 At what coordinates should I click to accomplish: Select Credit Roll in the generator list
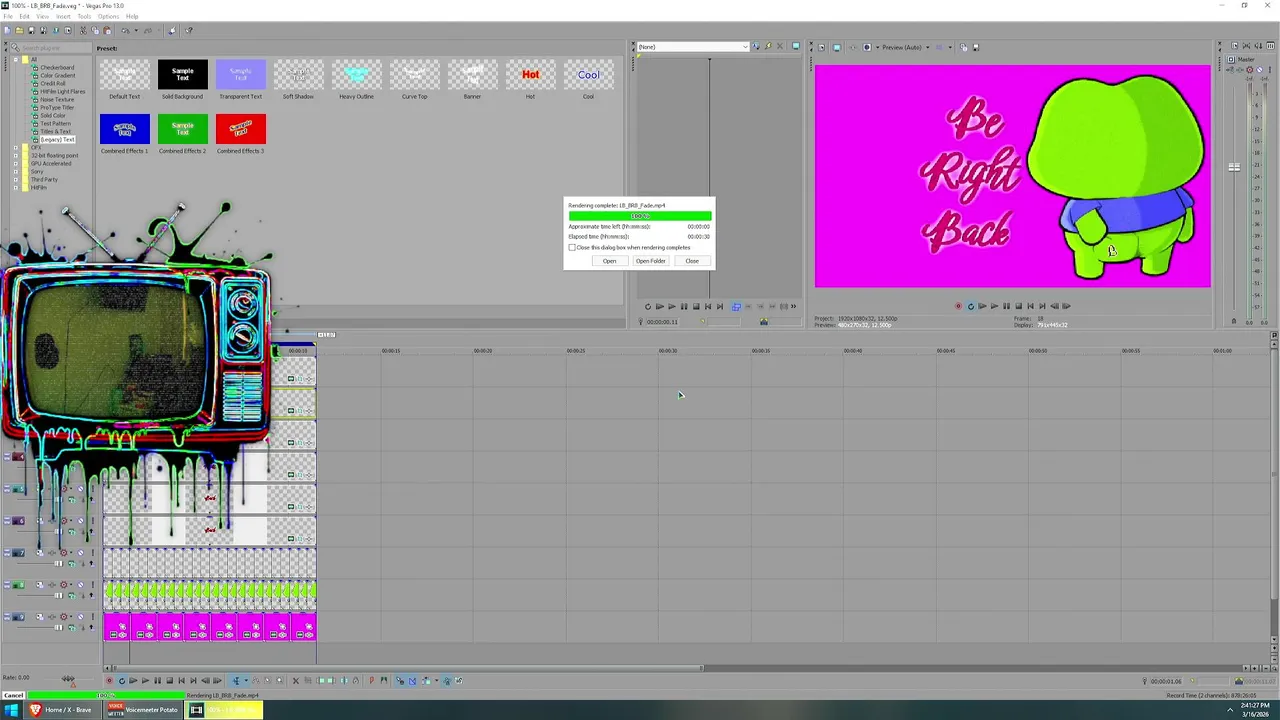click(53, 84)
